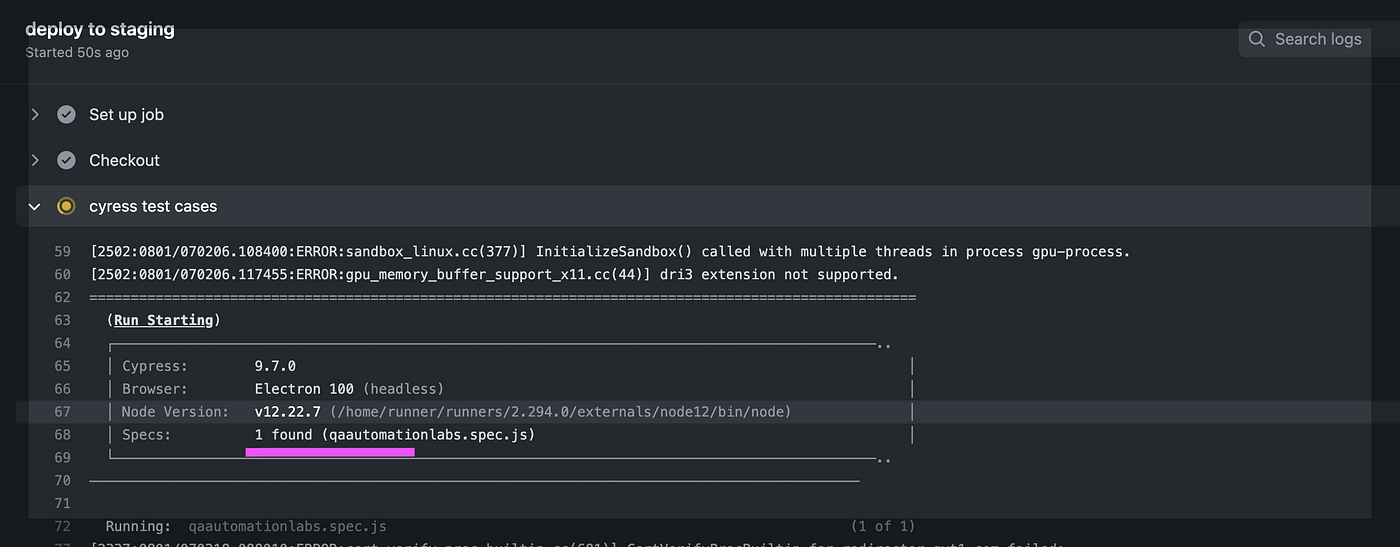The height and width of the screenshot is (547, 1400).
Task: Click log line number 68
Action: 62,435
